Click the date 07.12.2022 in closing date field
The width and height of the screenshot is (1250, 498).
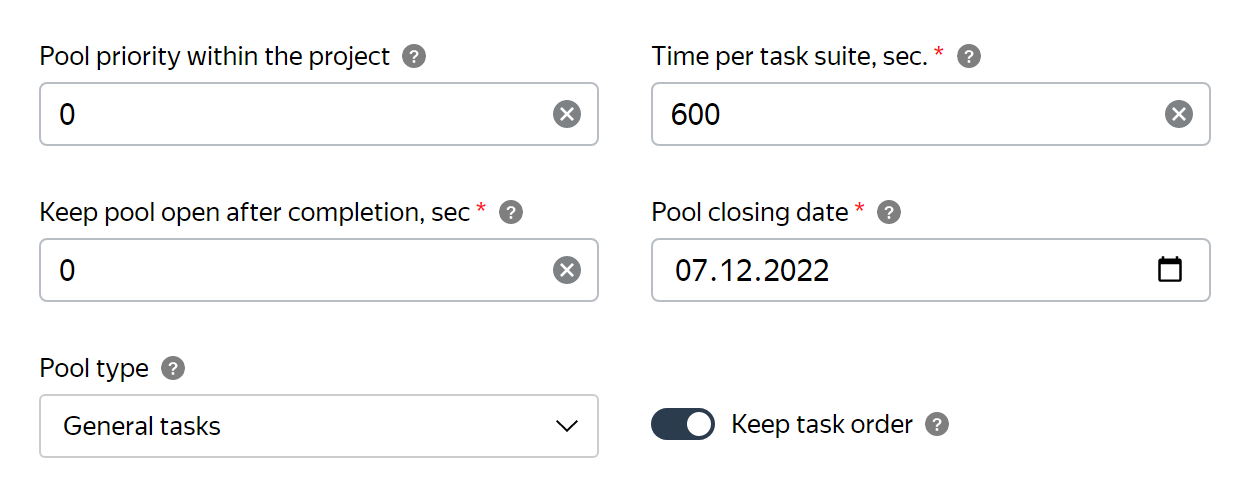[752, 270]
